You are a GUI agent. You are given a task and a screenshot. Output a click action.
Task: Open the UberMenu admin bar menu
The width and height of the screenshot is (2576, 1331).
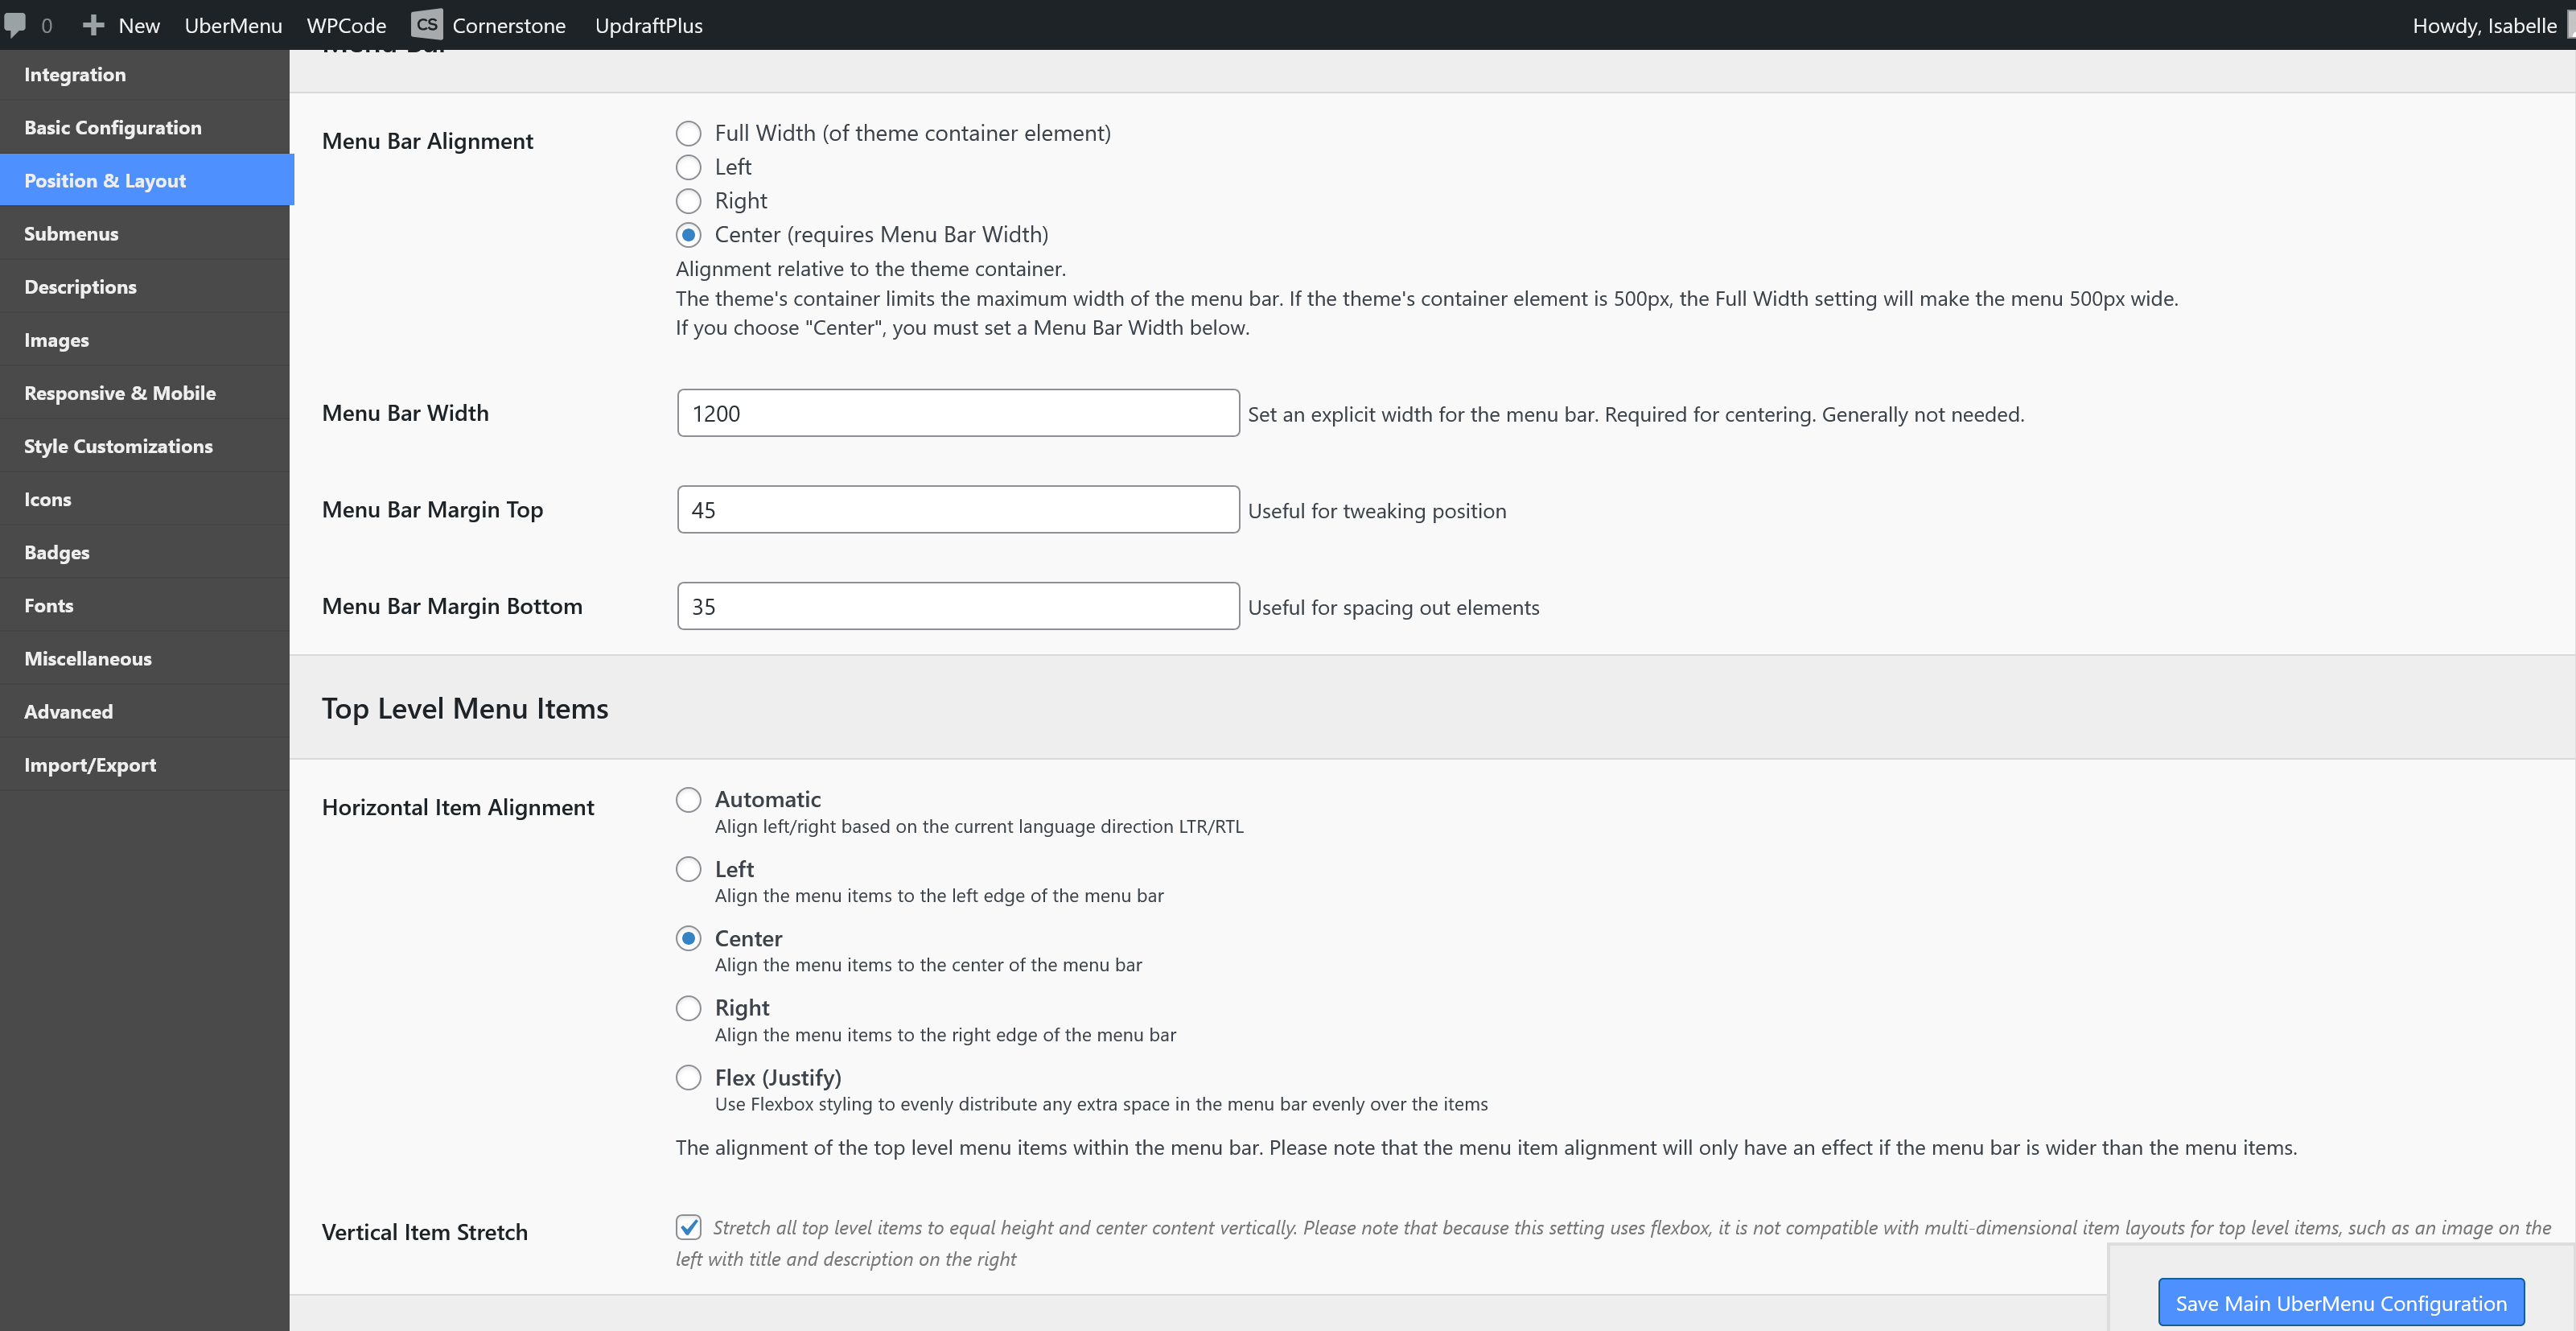(x=233, y=25)
